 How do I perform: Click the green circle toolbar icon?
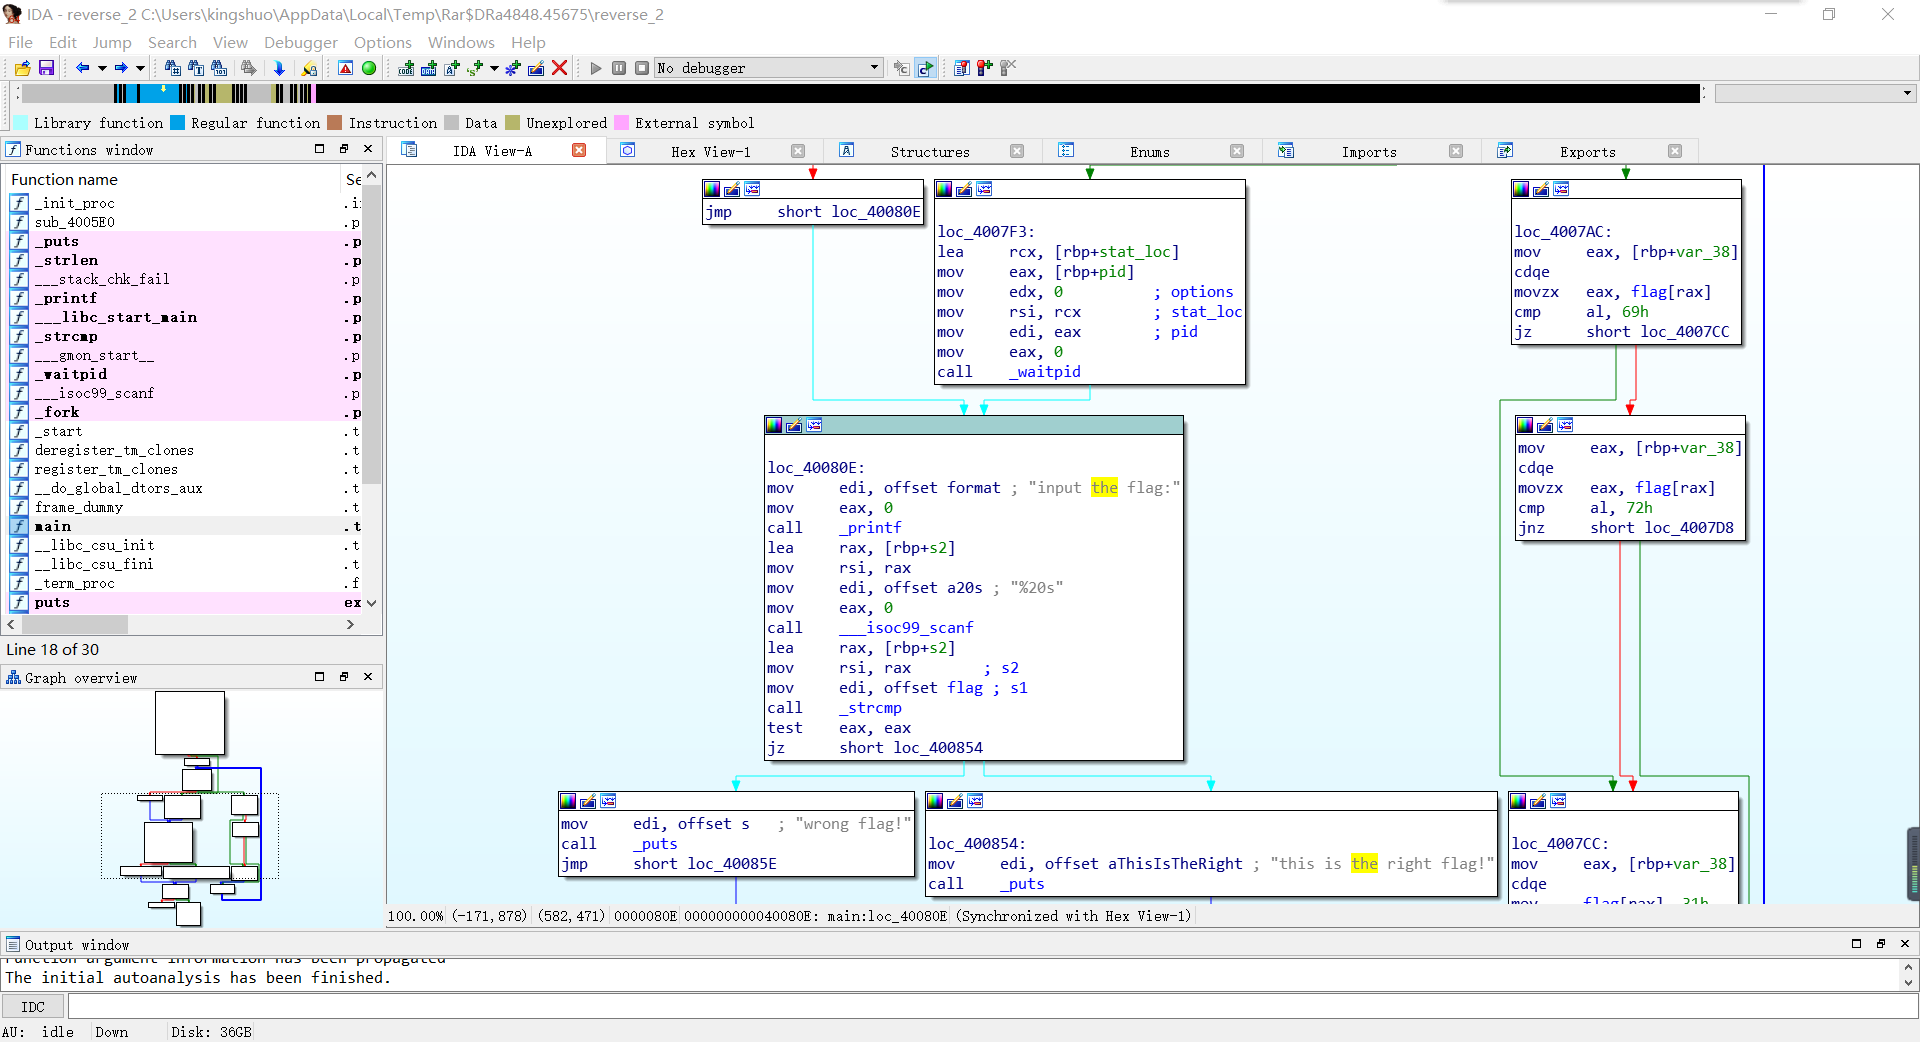click(x=369, y=68)
